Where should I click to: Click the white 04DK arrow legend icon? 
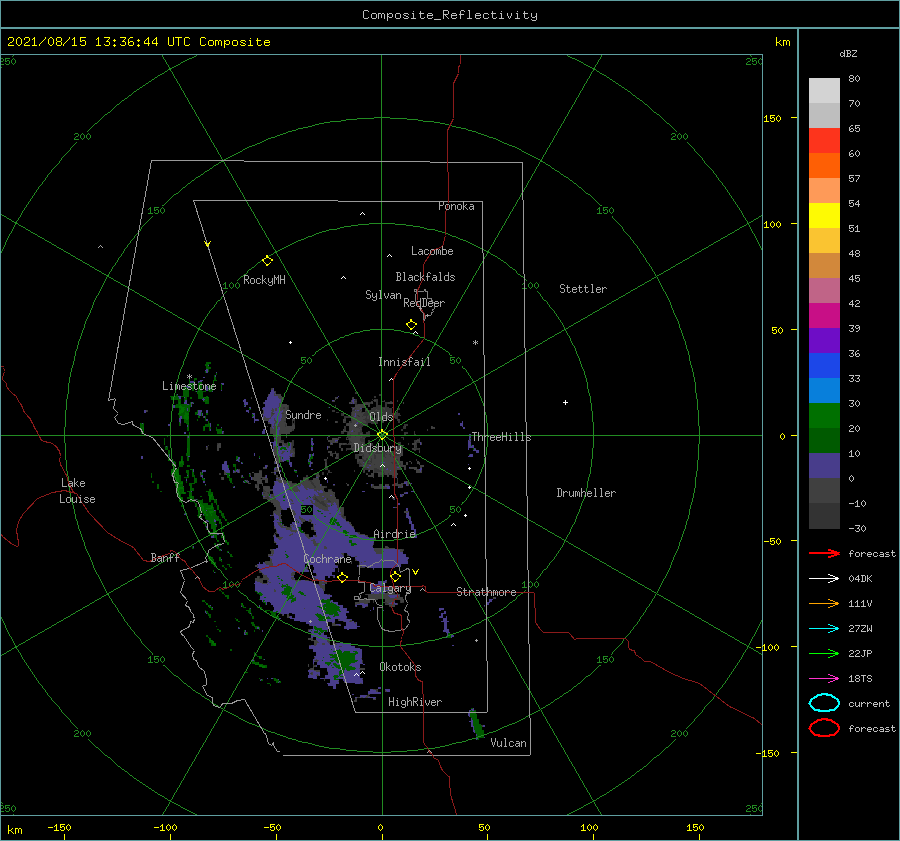coord(824,578)
